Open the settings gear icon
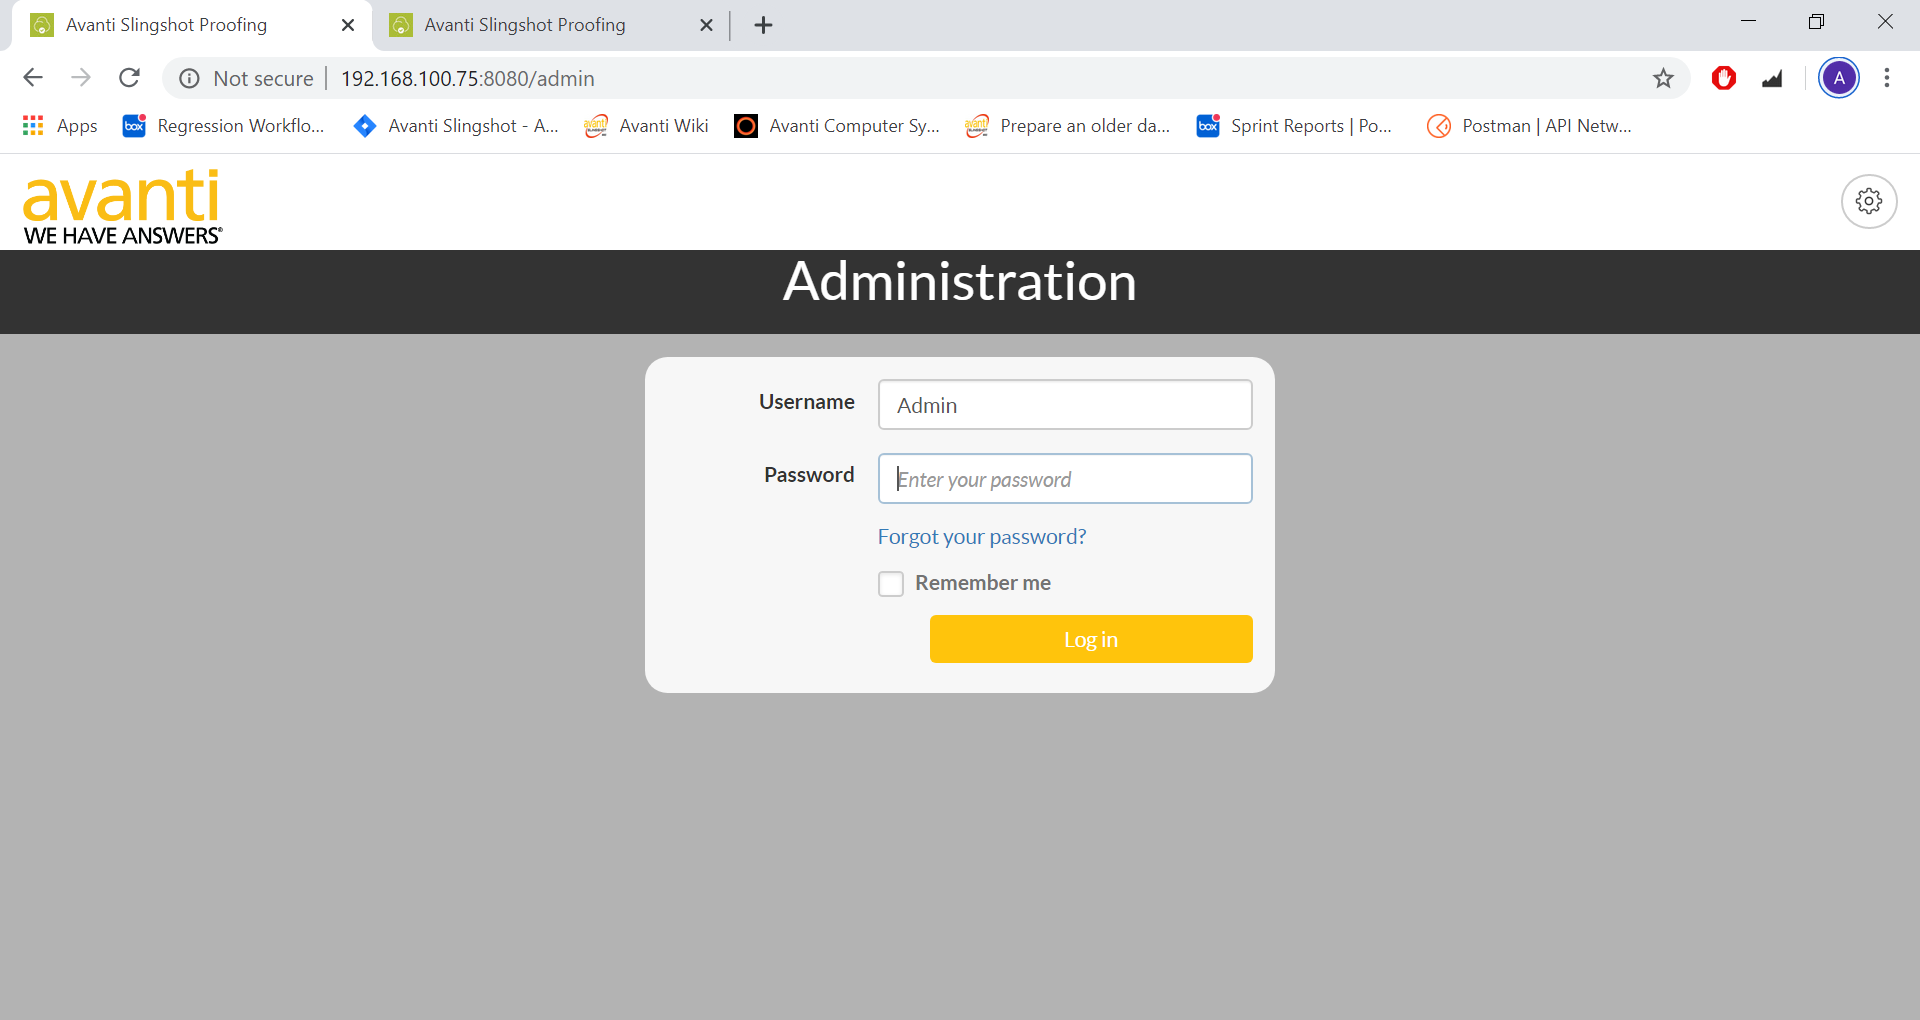 [x=1869, y=202]
